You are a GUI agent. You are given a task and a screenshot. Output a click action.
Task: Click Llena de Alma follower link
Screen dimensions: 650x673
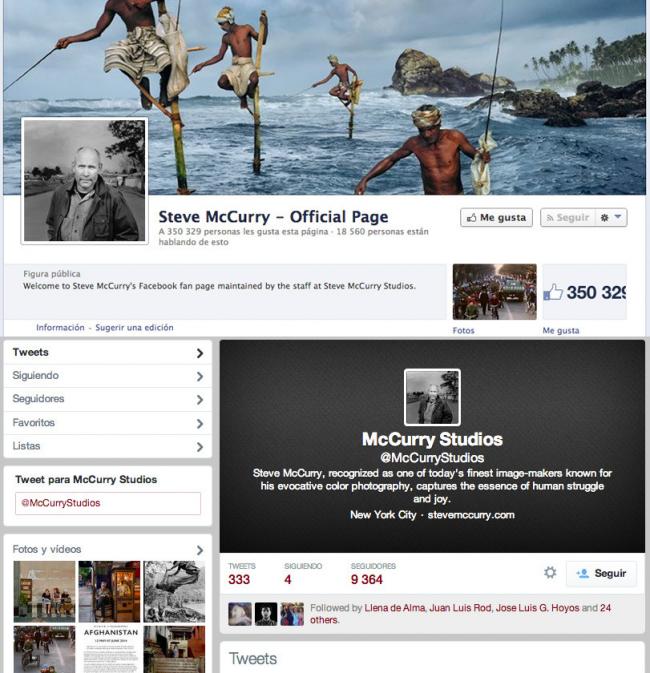pos(395,608)
